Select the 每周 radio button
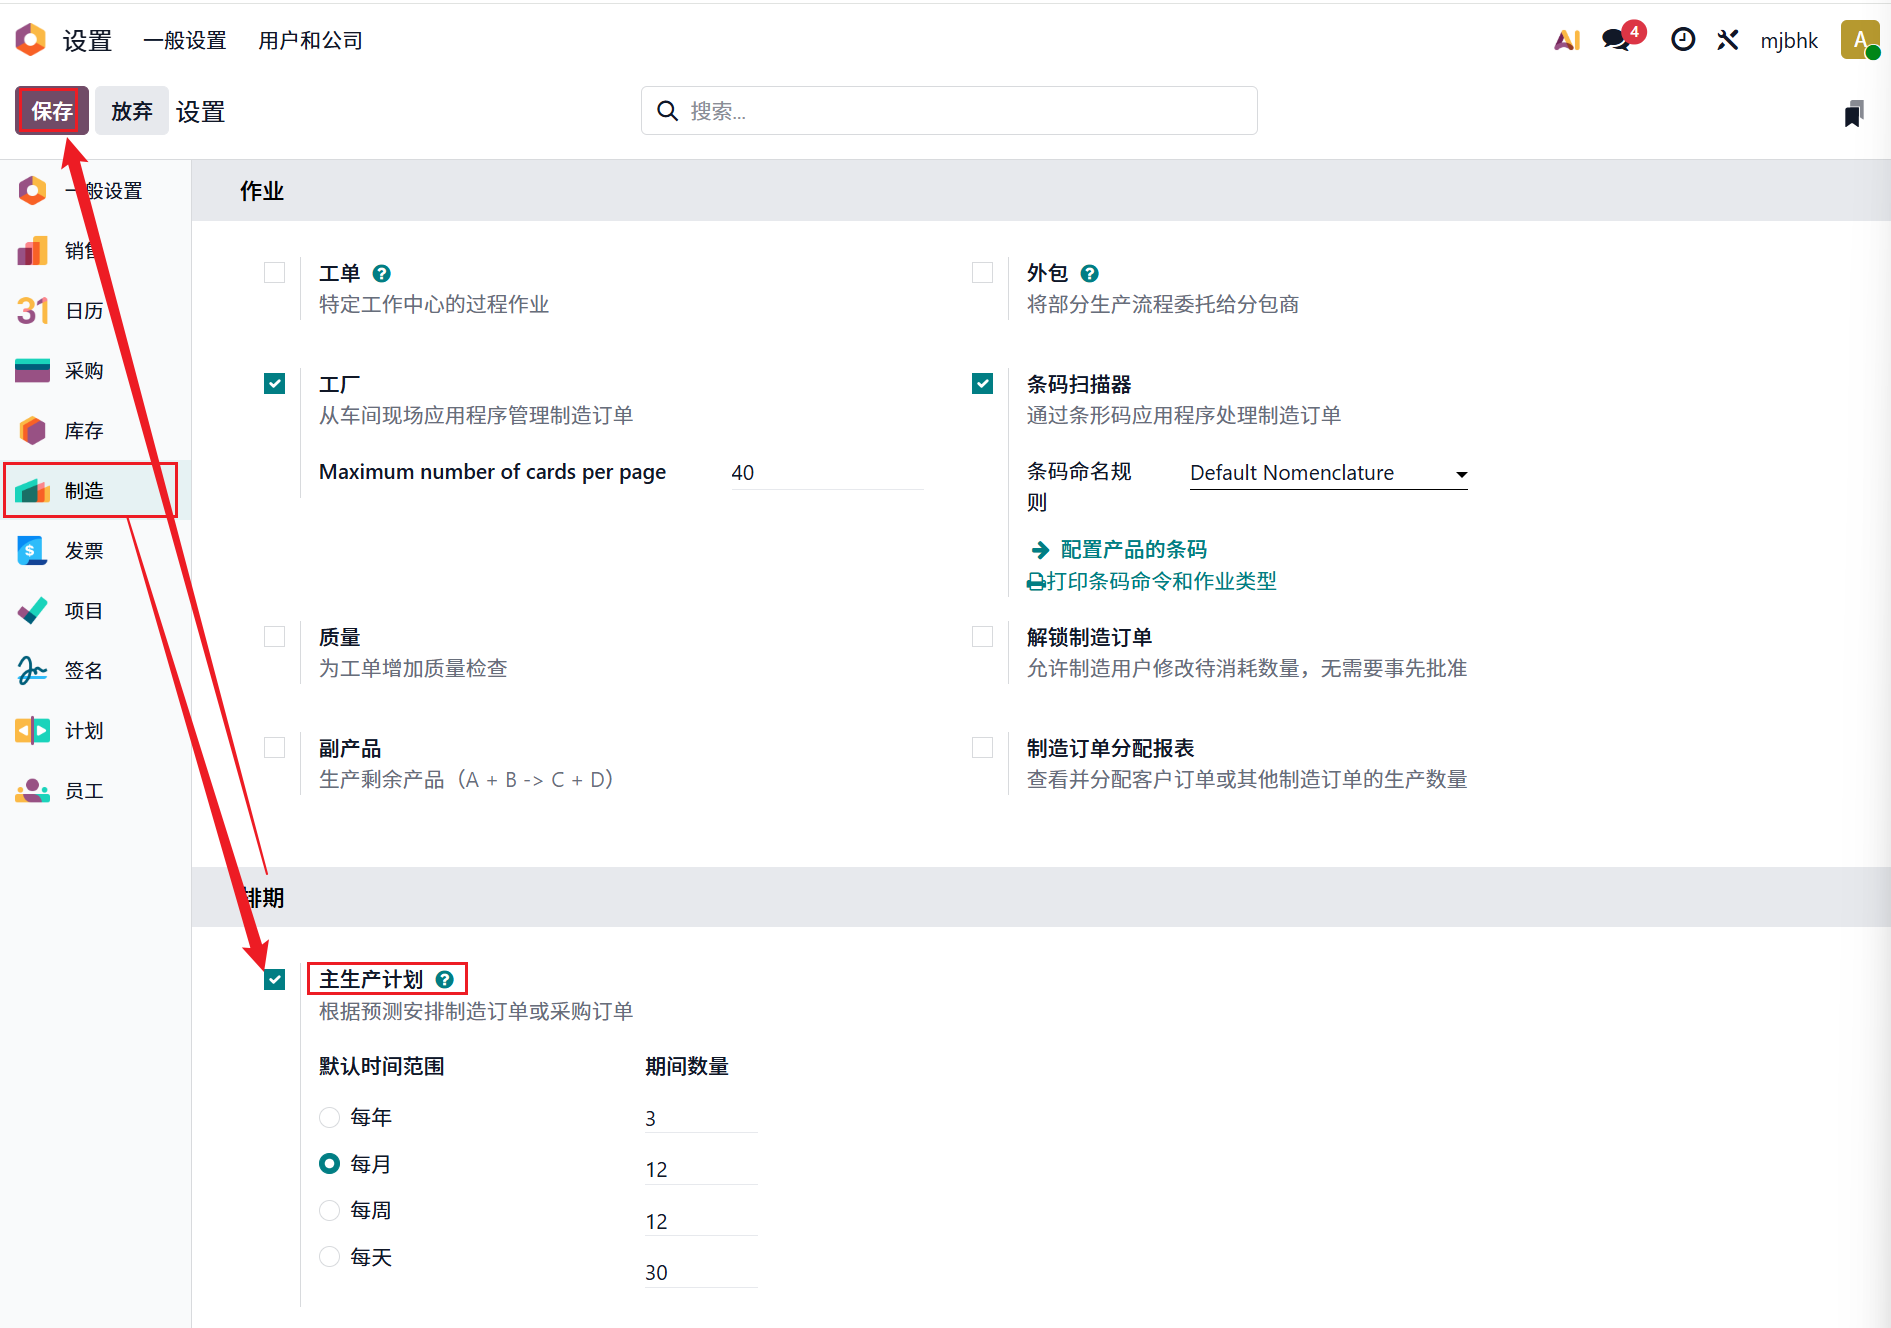The height and width of the screenshot is (1328, 1891). click(329, 1211)
